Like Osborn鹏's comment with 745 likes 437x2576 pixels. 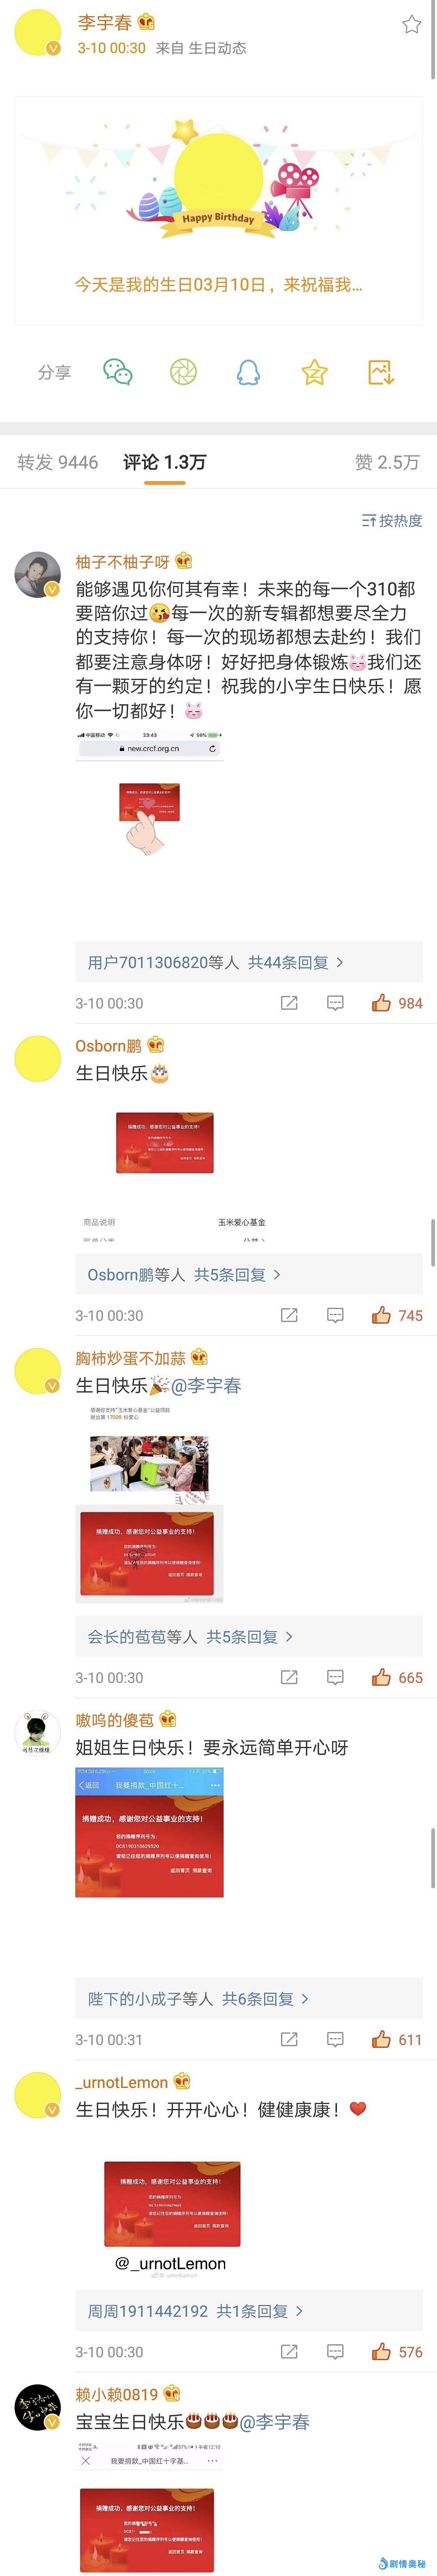[x=397, y=1315]
